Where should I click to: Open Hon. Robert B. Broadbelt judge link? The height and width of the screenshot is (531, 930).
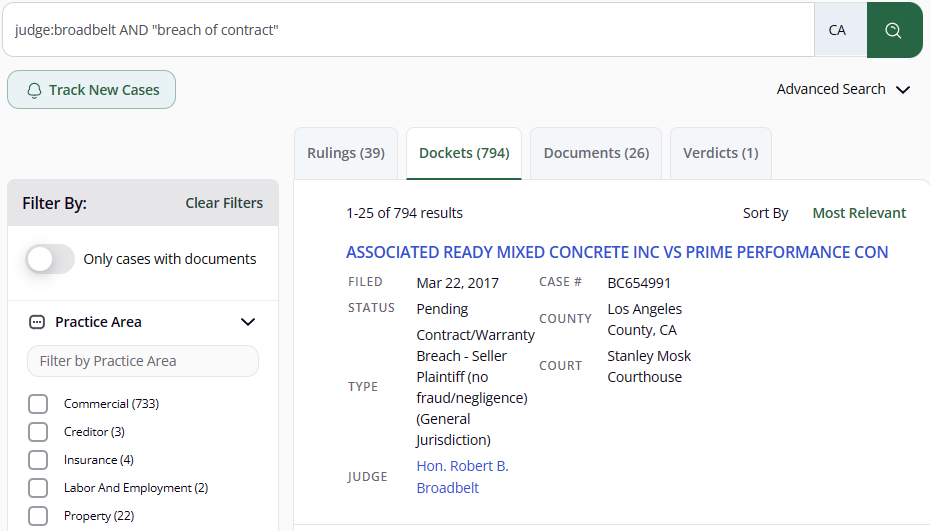point(463,477)
